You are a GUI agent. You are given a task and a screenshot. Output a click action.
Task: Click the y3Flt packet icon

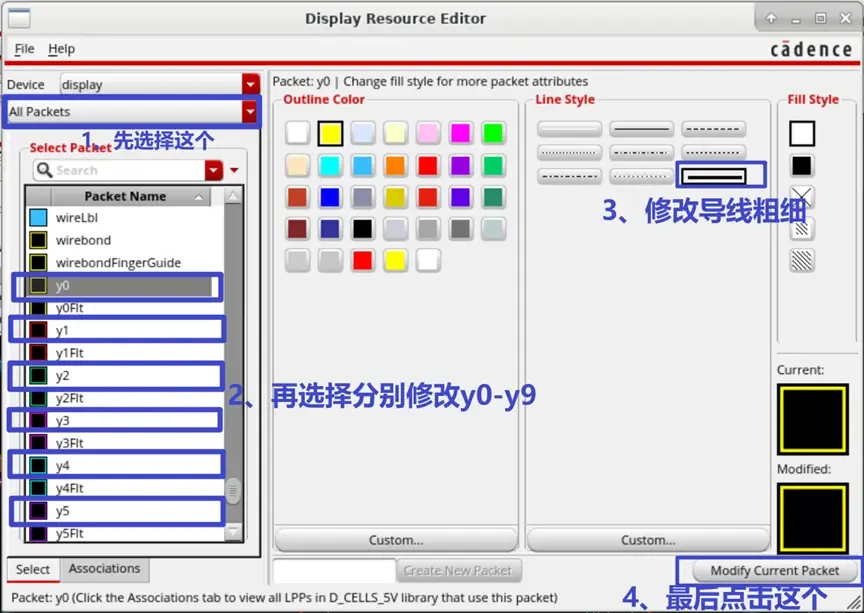38,443
